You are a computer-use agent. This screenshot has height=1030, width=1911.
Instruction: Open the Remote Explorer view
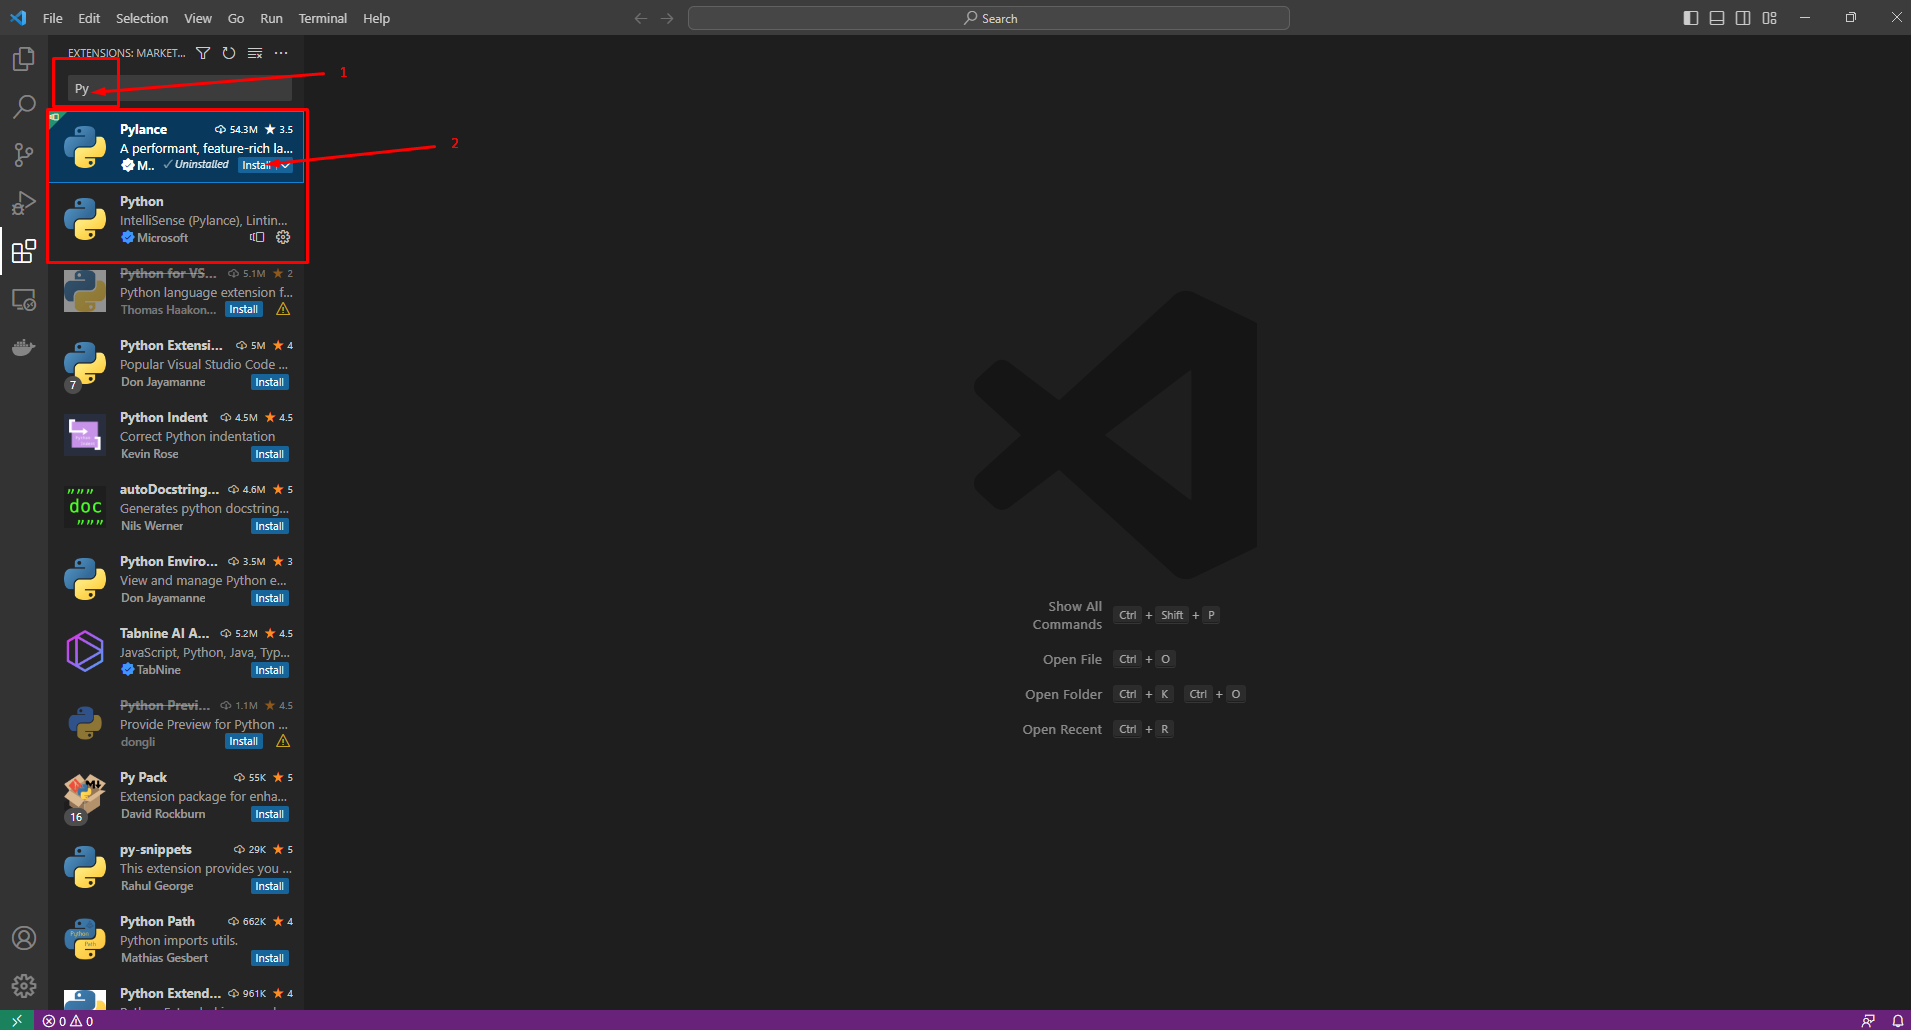(24, 299)
